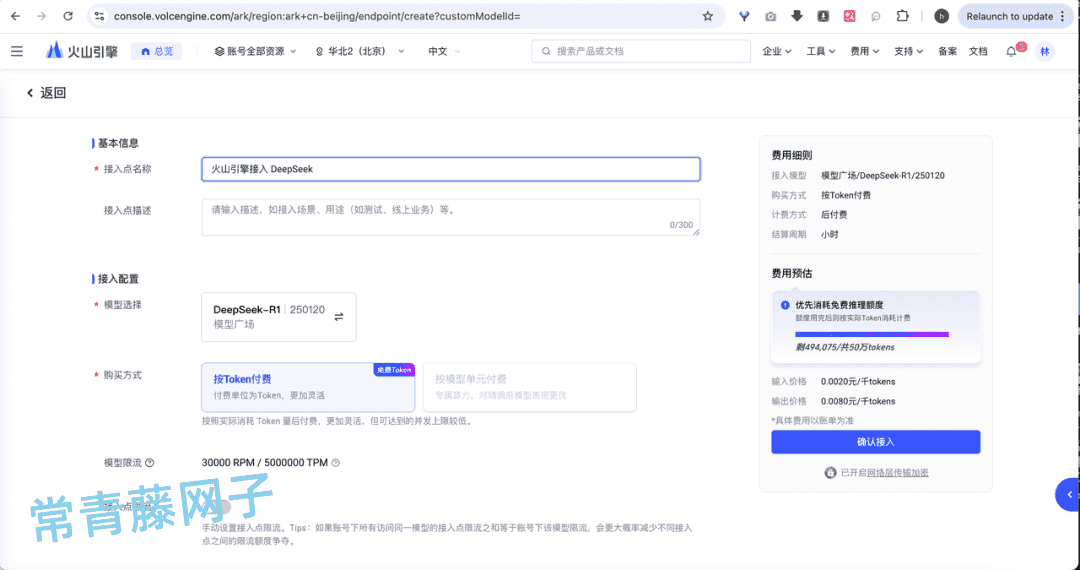Switch model via DeepSeek-R1 swap icon

(339, 317)
